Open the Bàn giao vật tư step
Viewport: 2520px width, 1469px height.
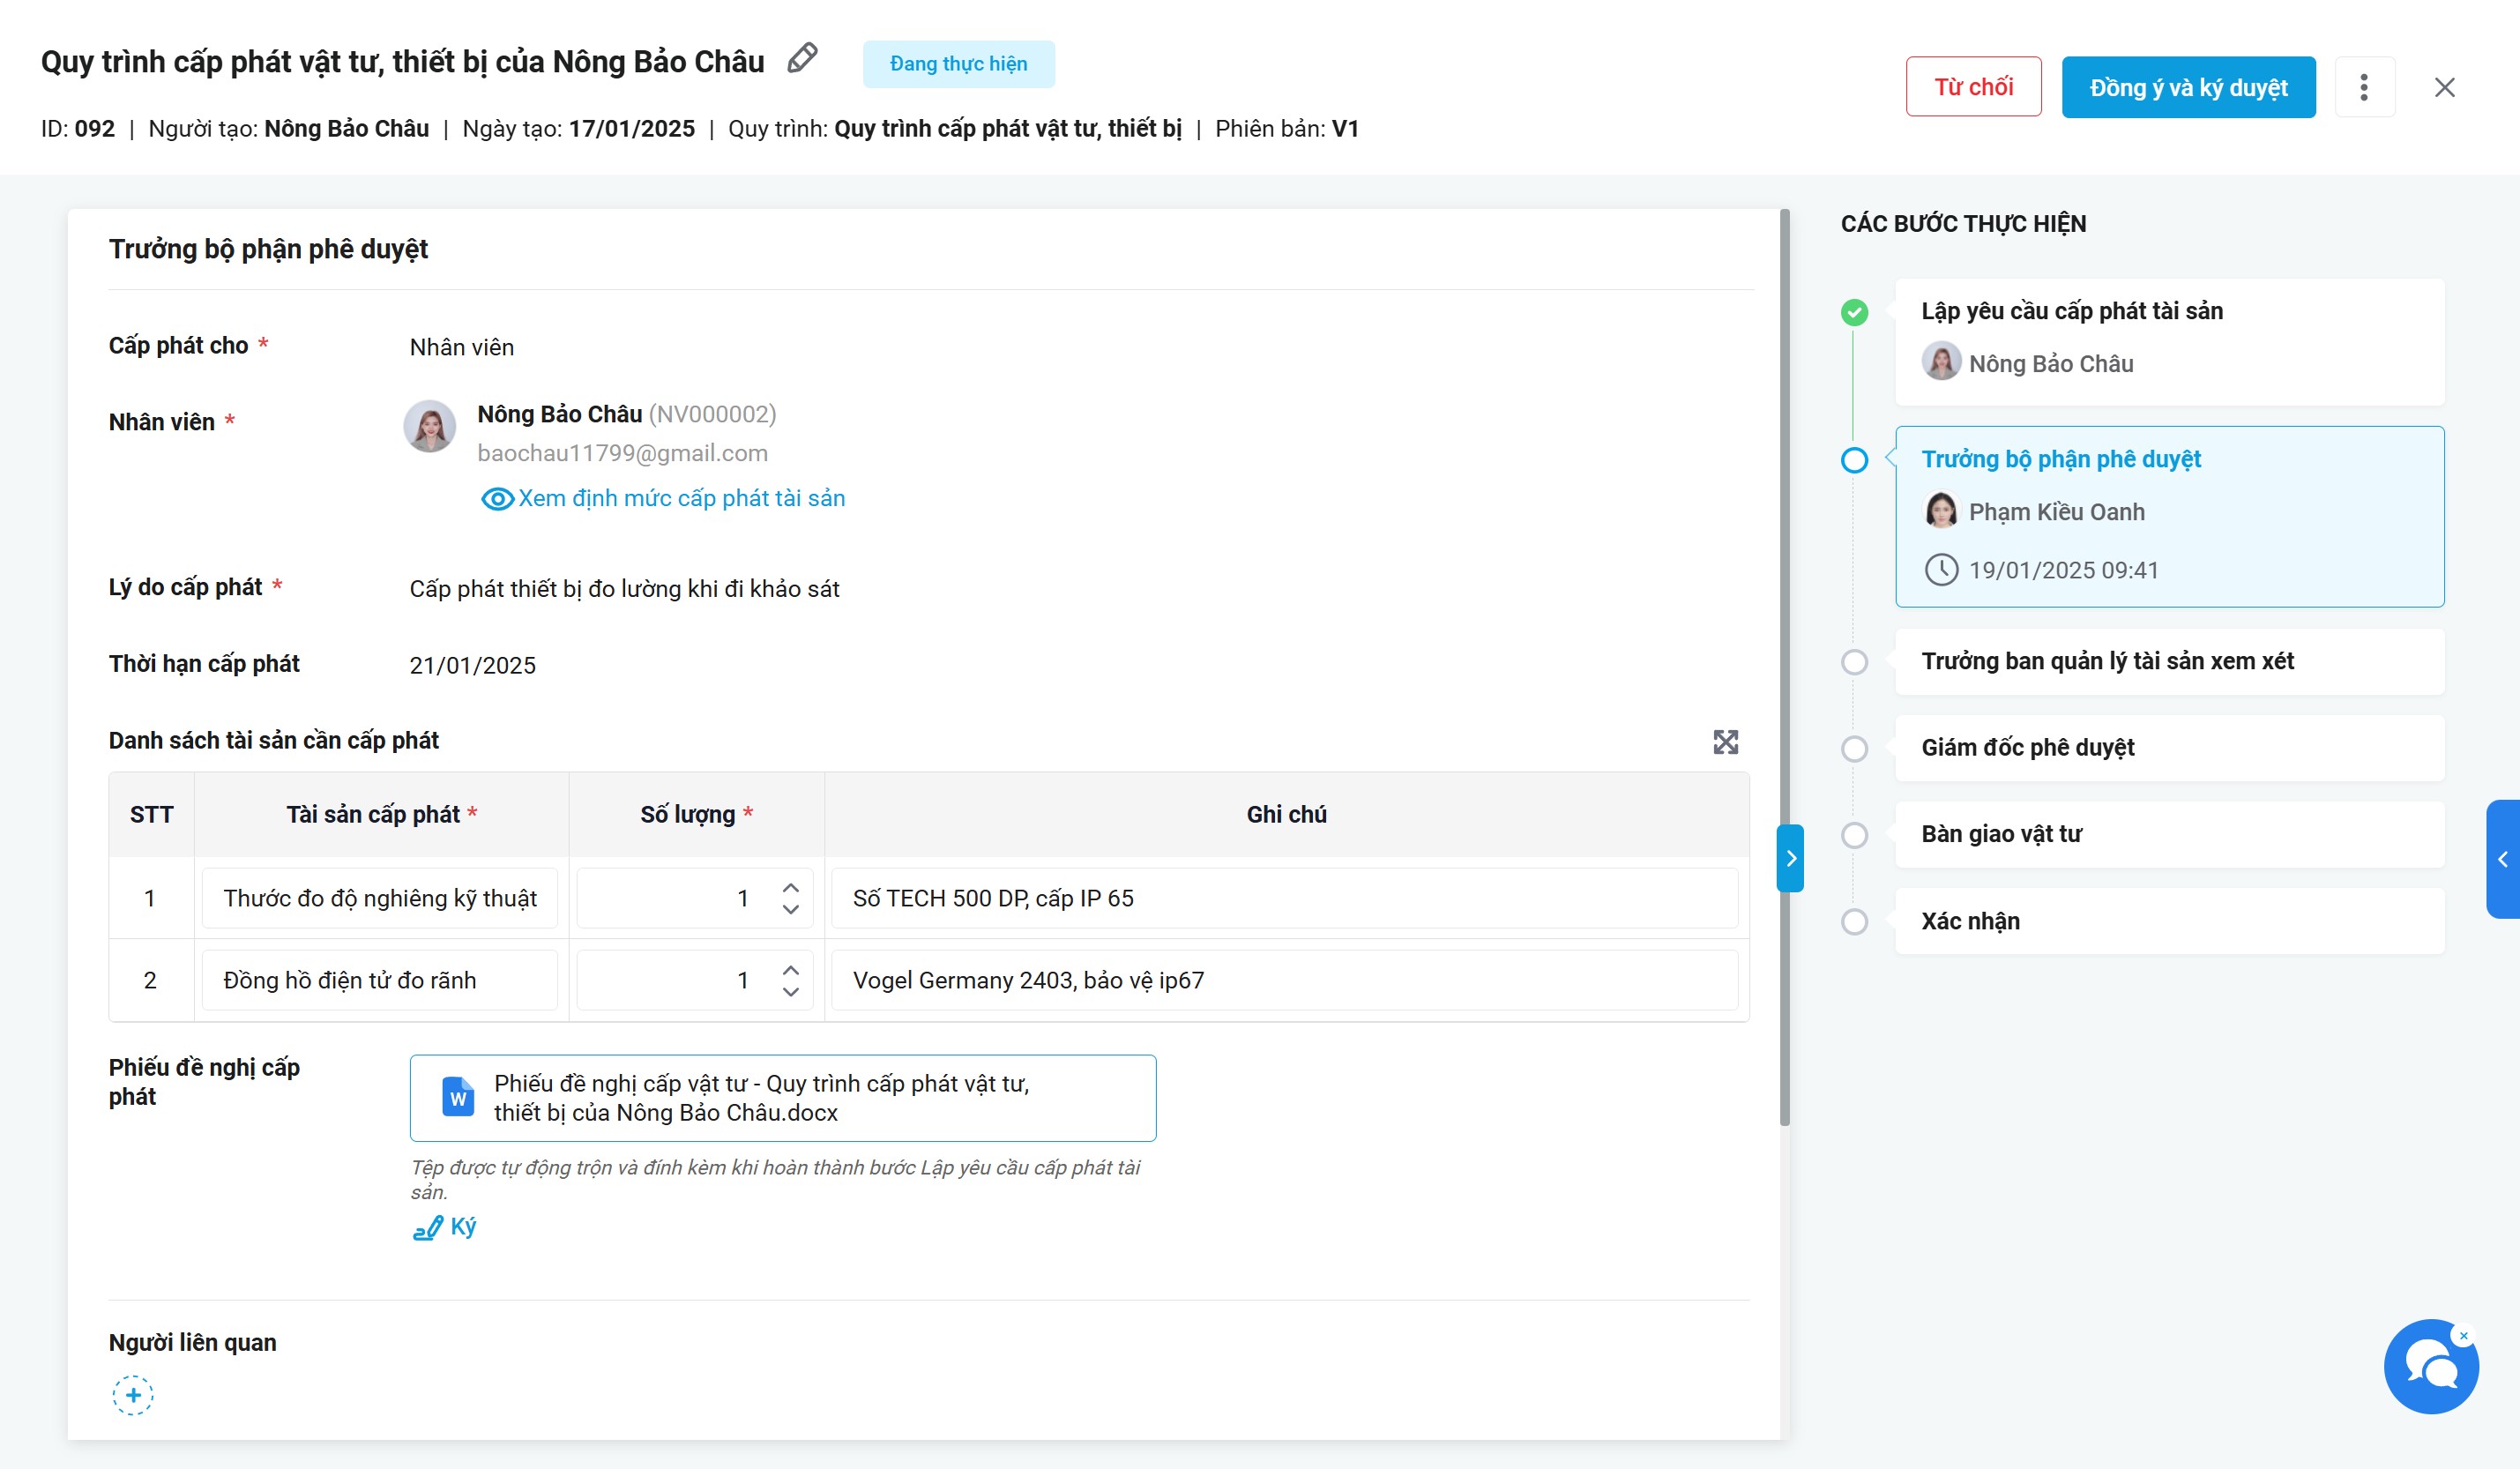(x=2001, y=834)
